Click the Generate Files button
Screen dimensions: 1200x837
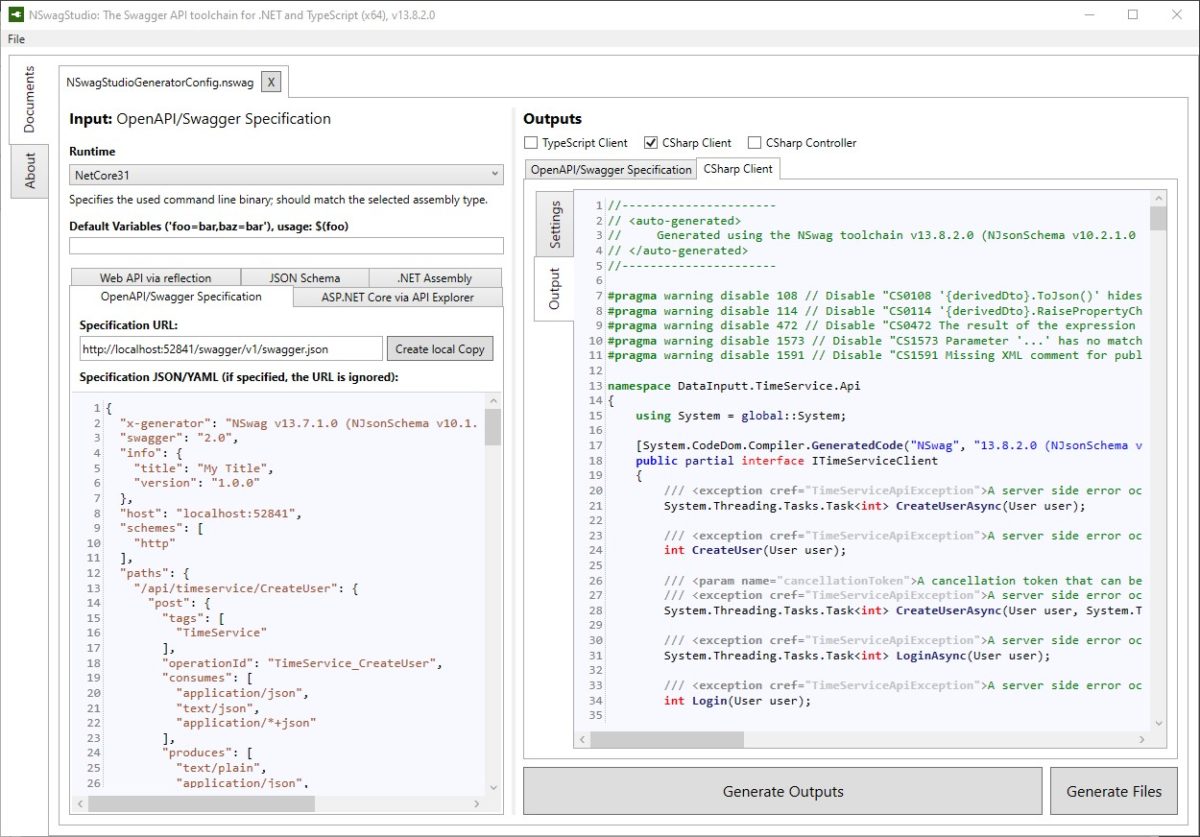tap(1114, 791)
